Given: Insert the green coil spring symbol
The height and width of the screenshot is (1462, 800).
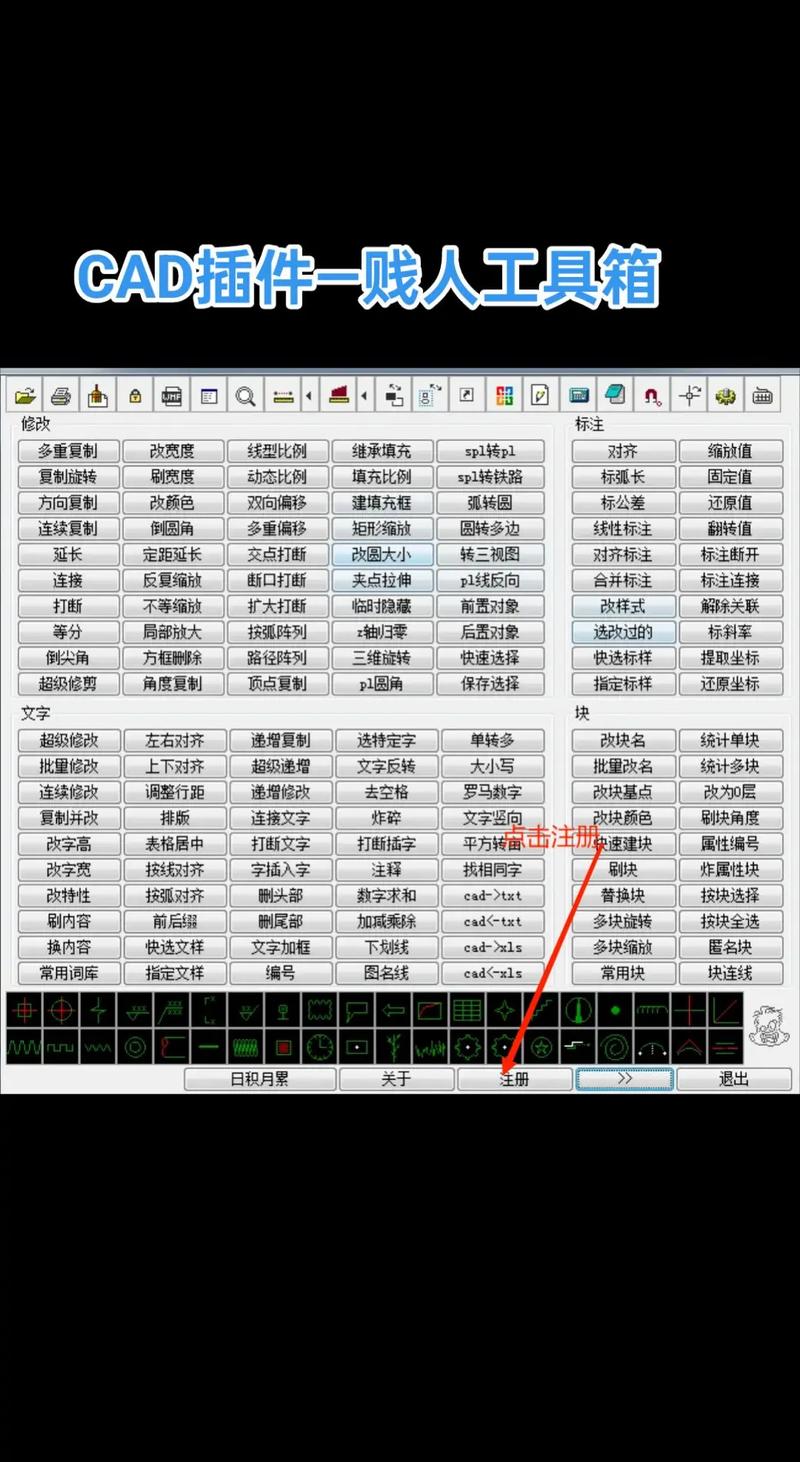Looking at the screenshot, I should tap(246, 1047).
